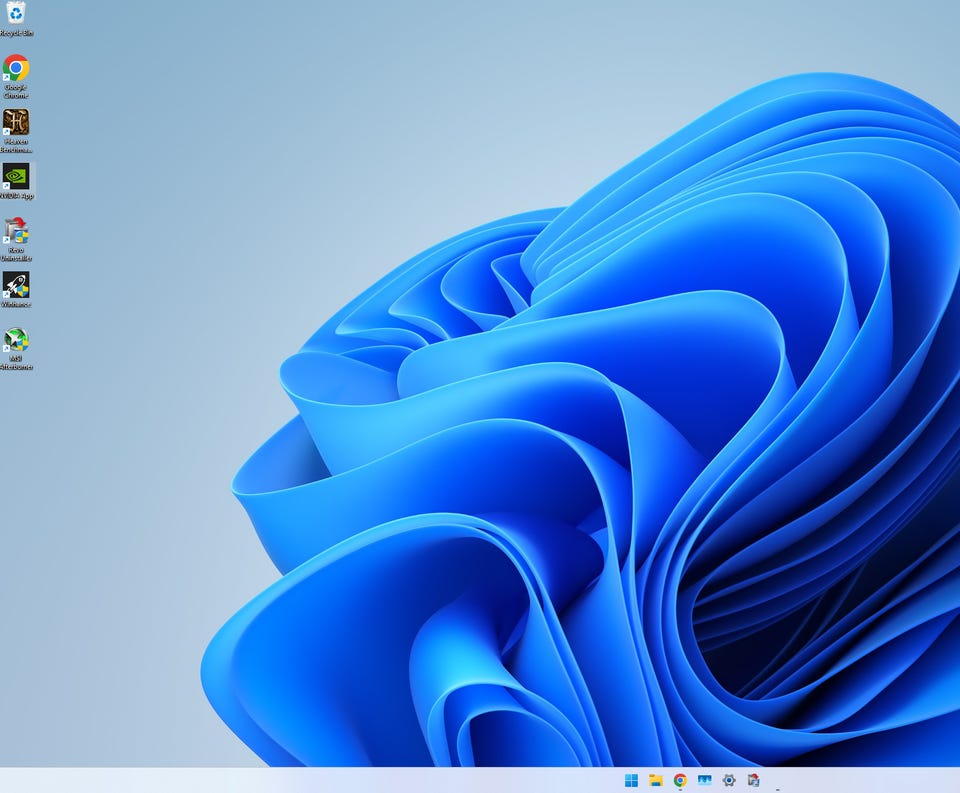Open the Windows Start menu
This screenshot has height=793, width=960.
point(631,780)
